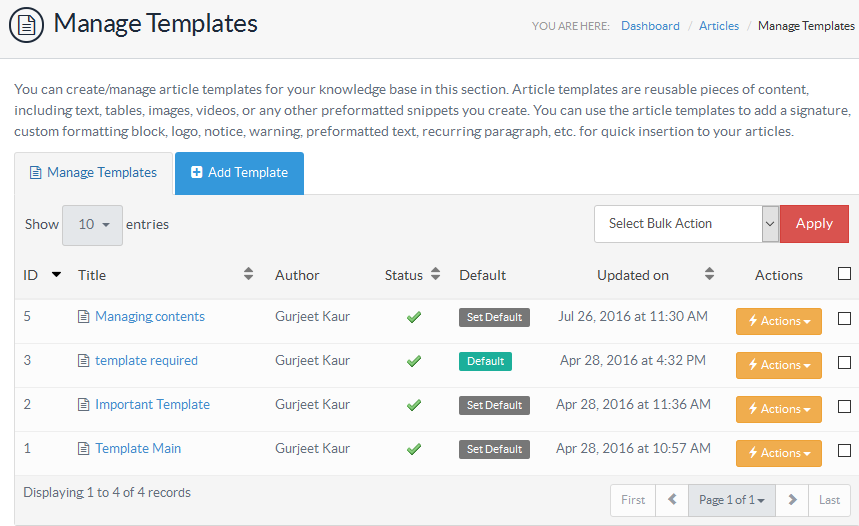
Task: Toggle the select-all checkbox in header
Action: click(x=844, y=273)
